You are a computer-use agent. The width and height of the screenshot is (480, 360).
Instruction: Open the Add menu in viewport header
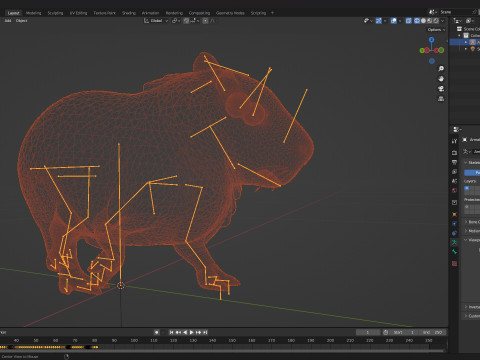(x=8, y=21)
